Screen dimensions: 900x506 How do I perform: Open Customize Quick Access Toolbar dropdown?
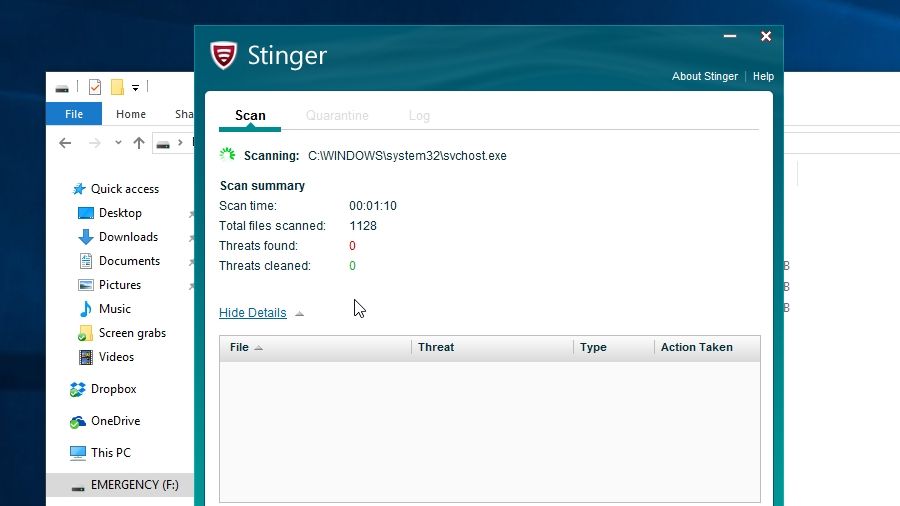(x=135, y=88)
